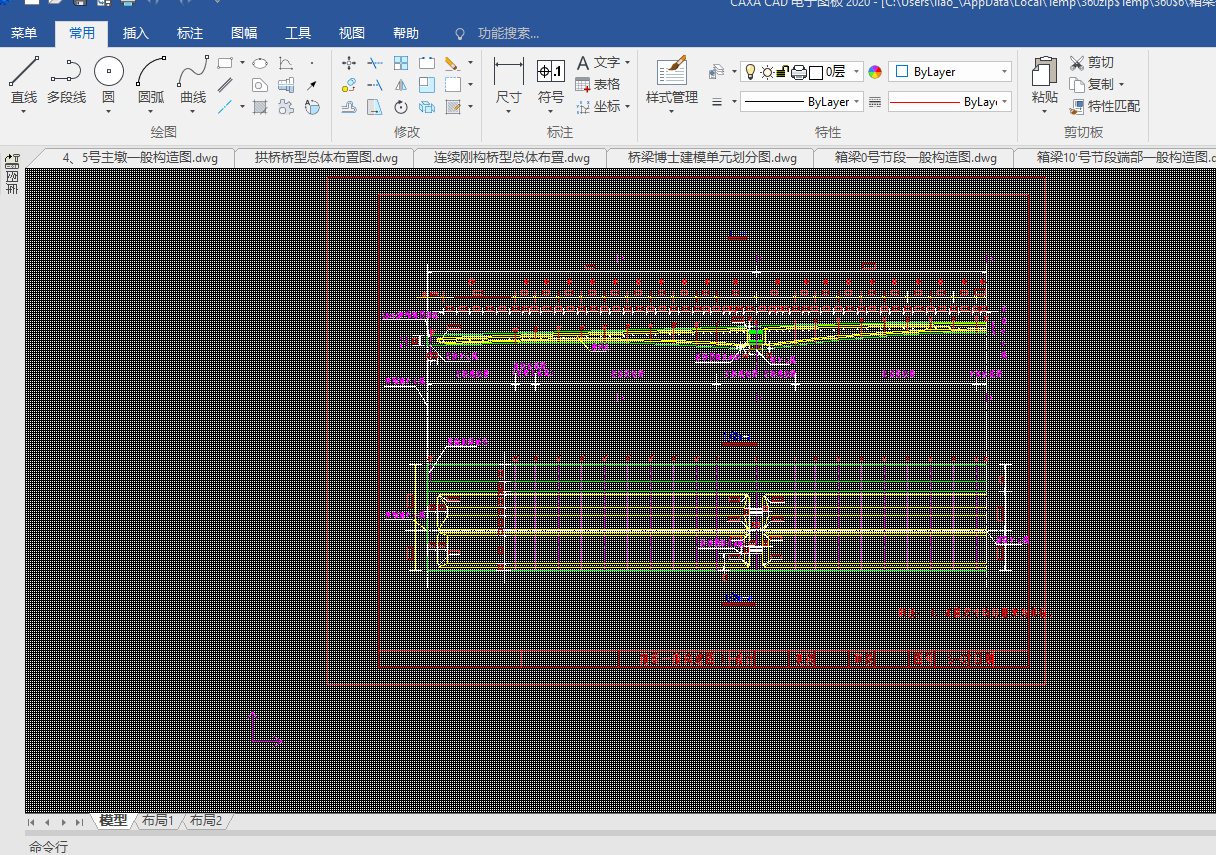This screenshot has width=1216, height=855.
Task: Click the 功能搜索 search field
Action: click(x=508, y=34)
